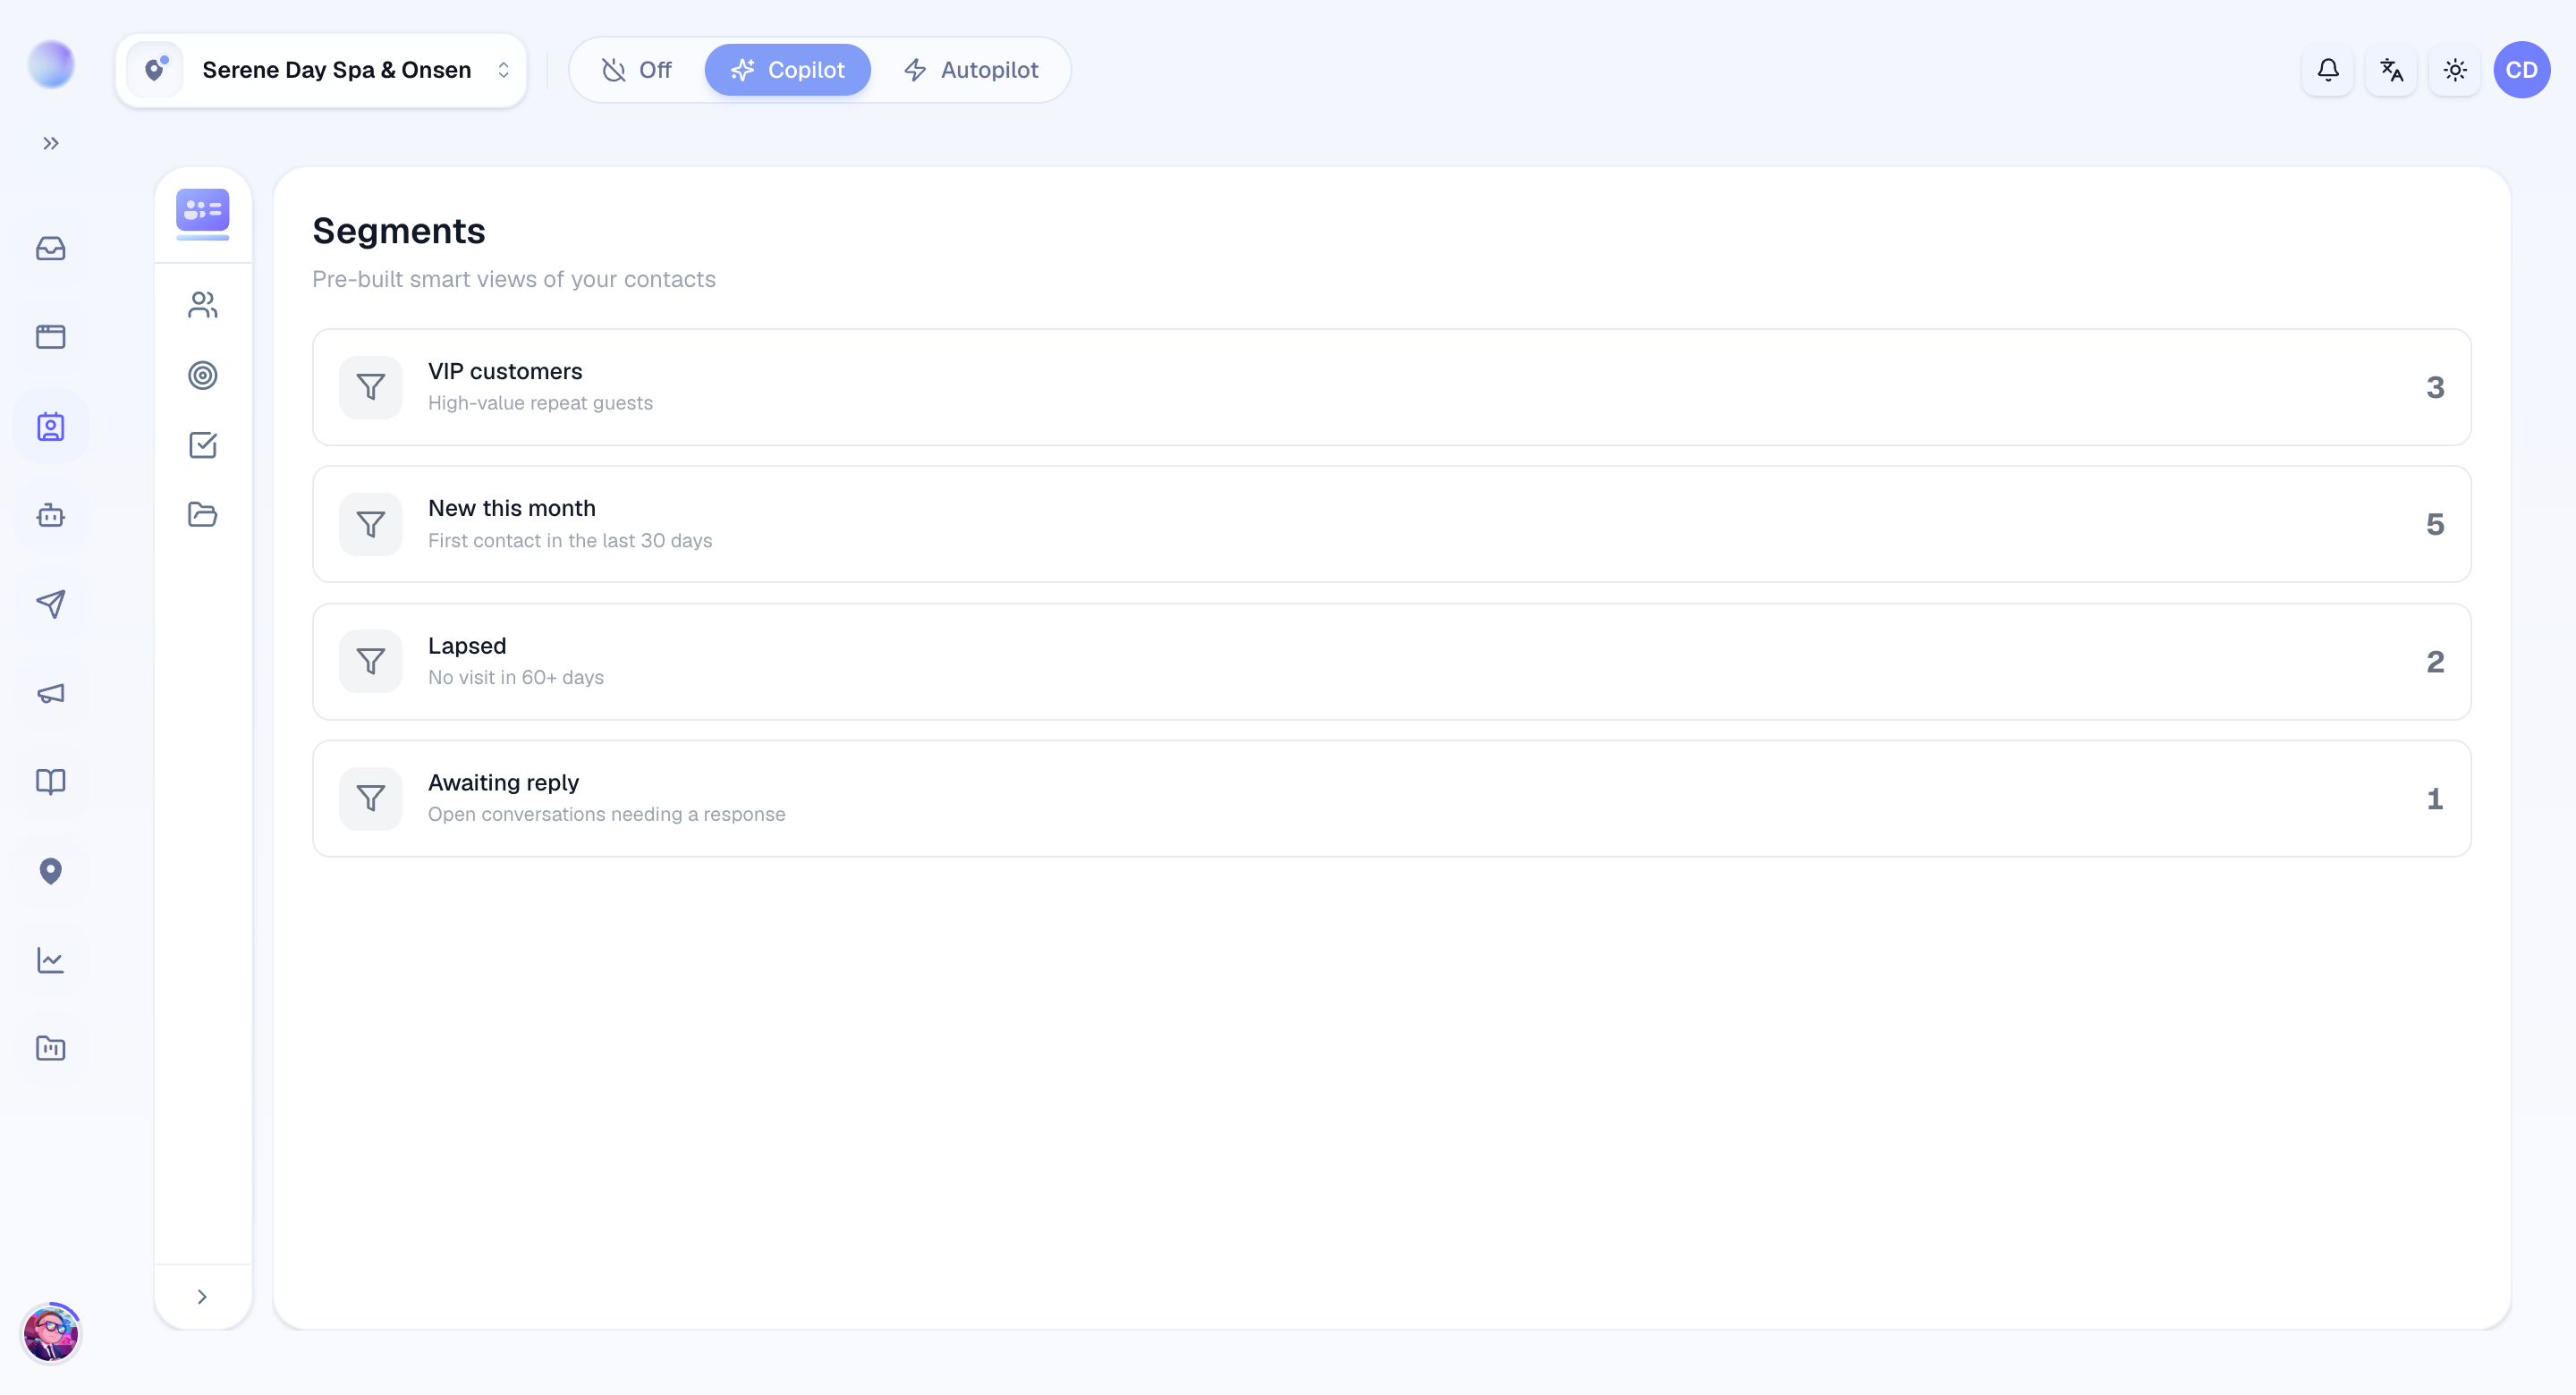Click the count 3 for VIP customers
Screen dimensions: 2576x1395
coord(2435,387)
